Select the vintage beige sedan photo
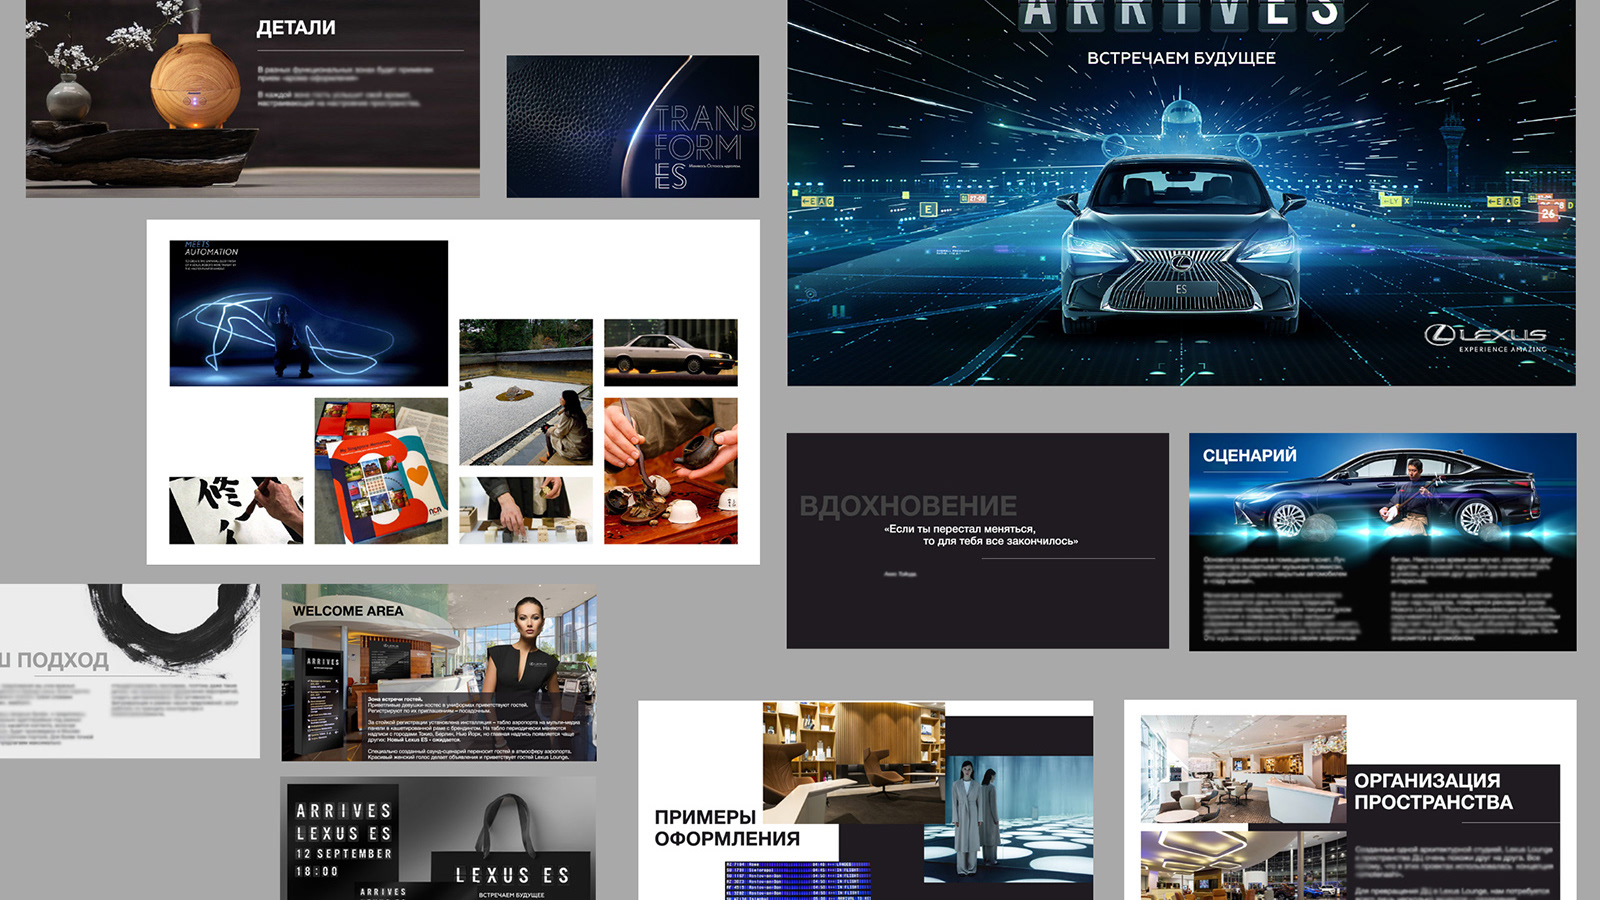This screenshot has height=900, width=1600. 671,352
